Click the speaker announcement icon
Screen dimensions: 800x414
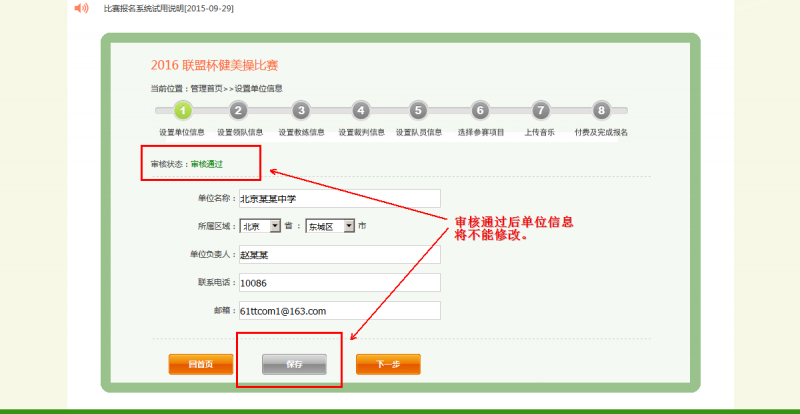point(81,8)
